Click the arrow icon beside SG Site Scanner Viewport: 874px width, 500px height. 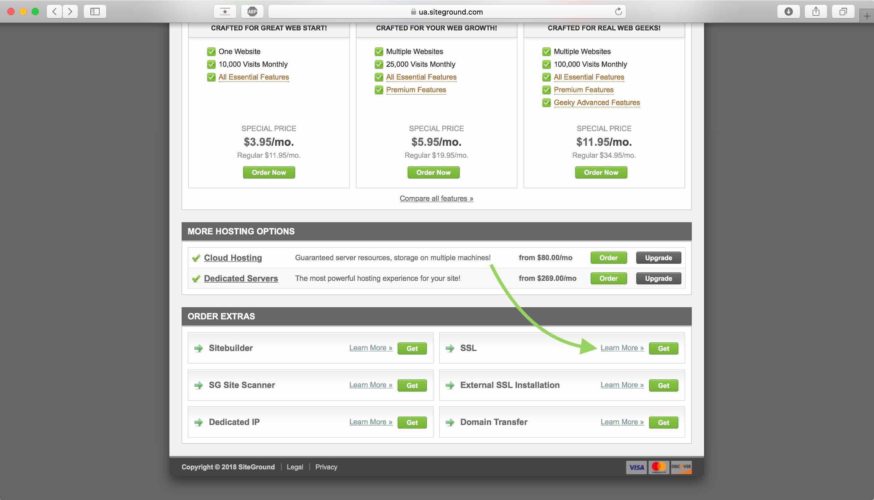coord(198,385)
